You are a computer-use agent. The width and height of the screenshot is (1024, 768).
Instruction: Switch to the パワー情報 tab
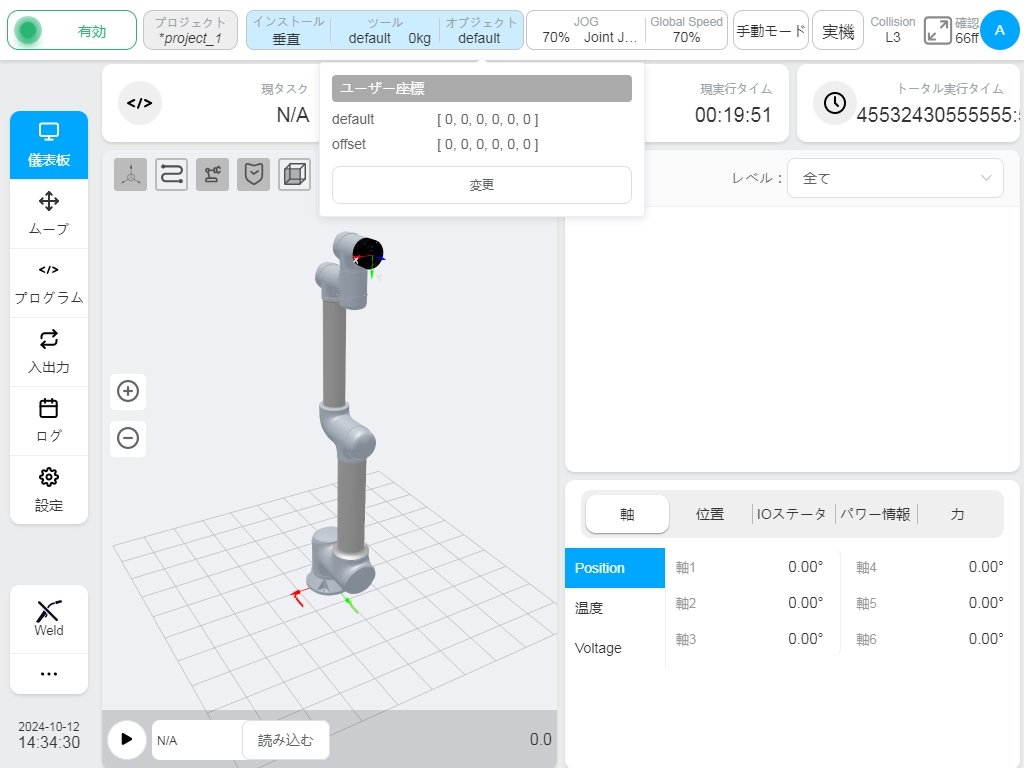(875, 514)
